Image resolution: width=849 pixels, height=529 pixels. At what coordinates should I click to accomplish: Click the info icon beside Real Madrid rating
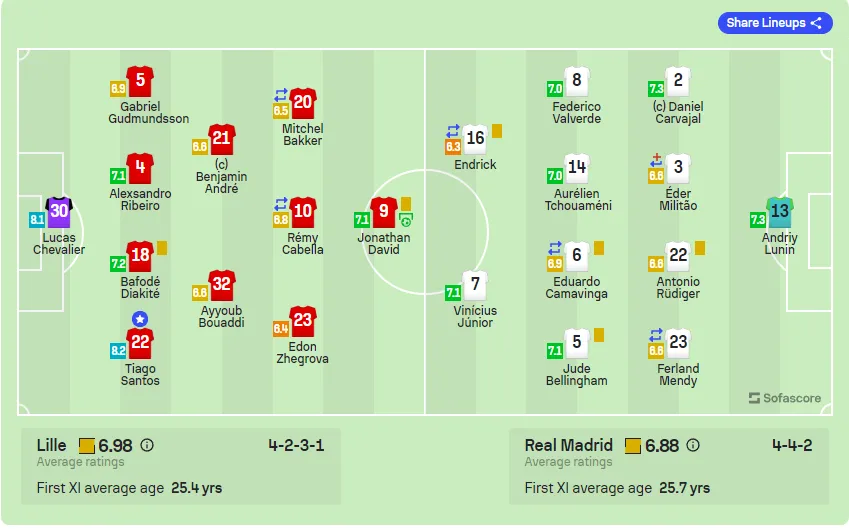coord(693,445)
